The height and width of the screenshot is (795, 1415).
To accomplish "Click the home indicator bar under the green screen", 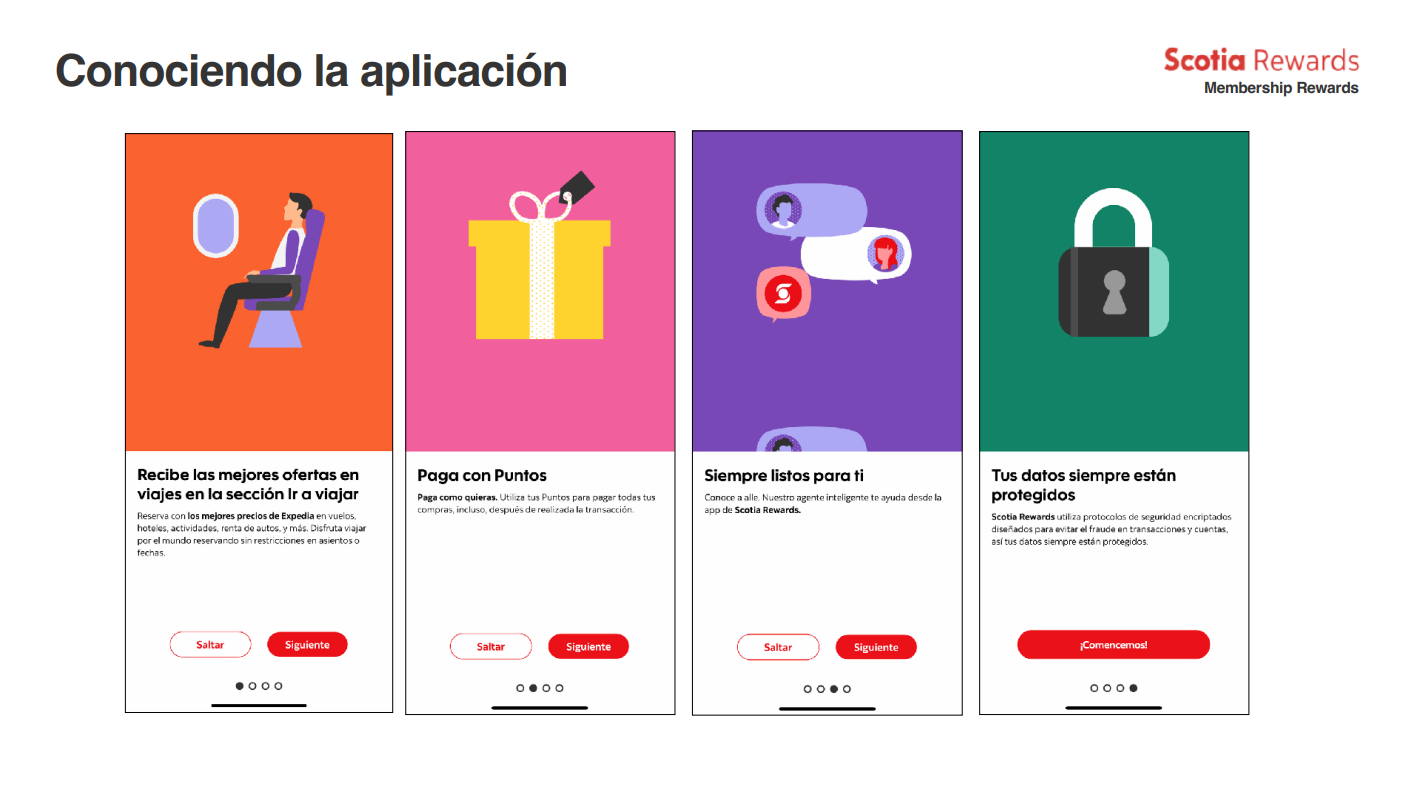I will tap(1113, 708).
